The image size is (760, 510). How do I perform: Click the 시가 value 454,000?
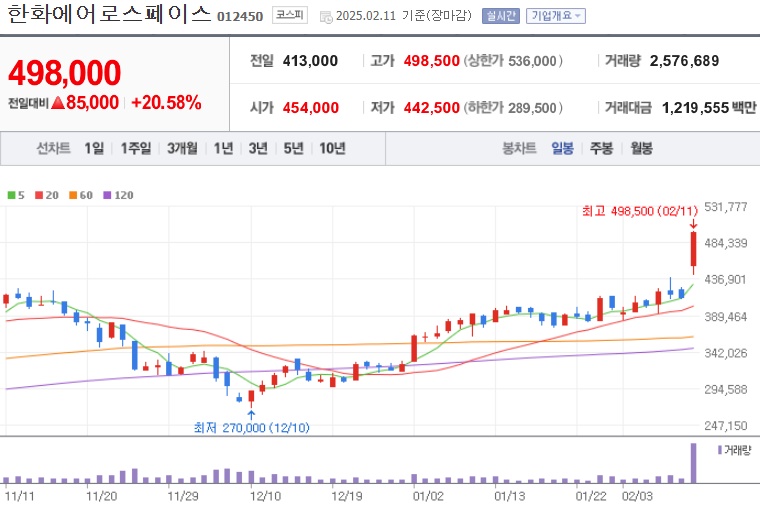[x=311, y=108]
